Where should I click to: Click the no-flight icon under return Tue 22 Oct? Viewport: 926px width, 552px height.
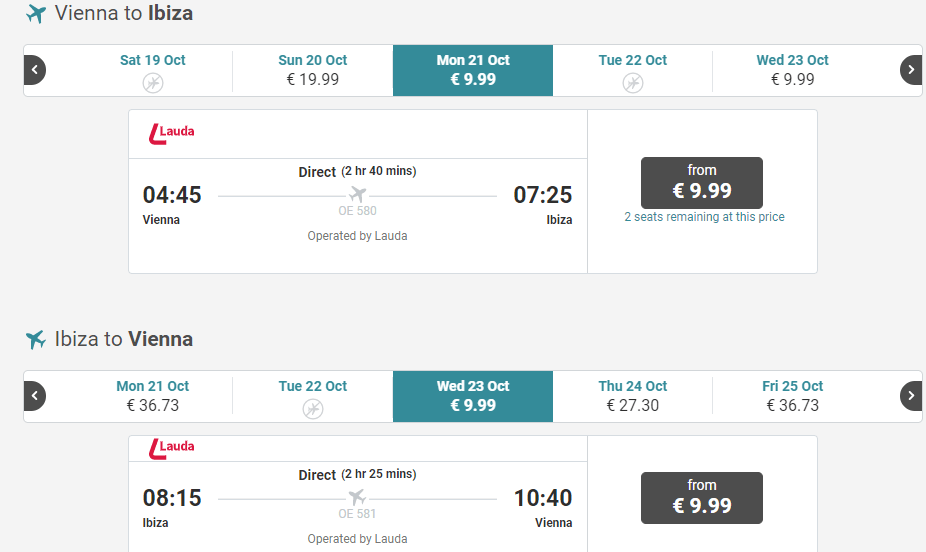tap(313, 408)
